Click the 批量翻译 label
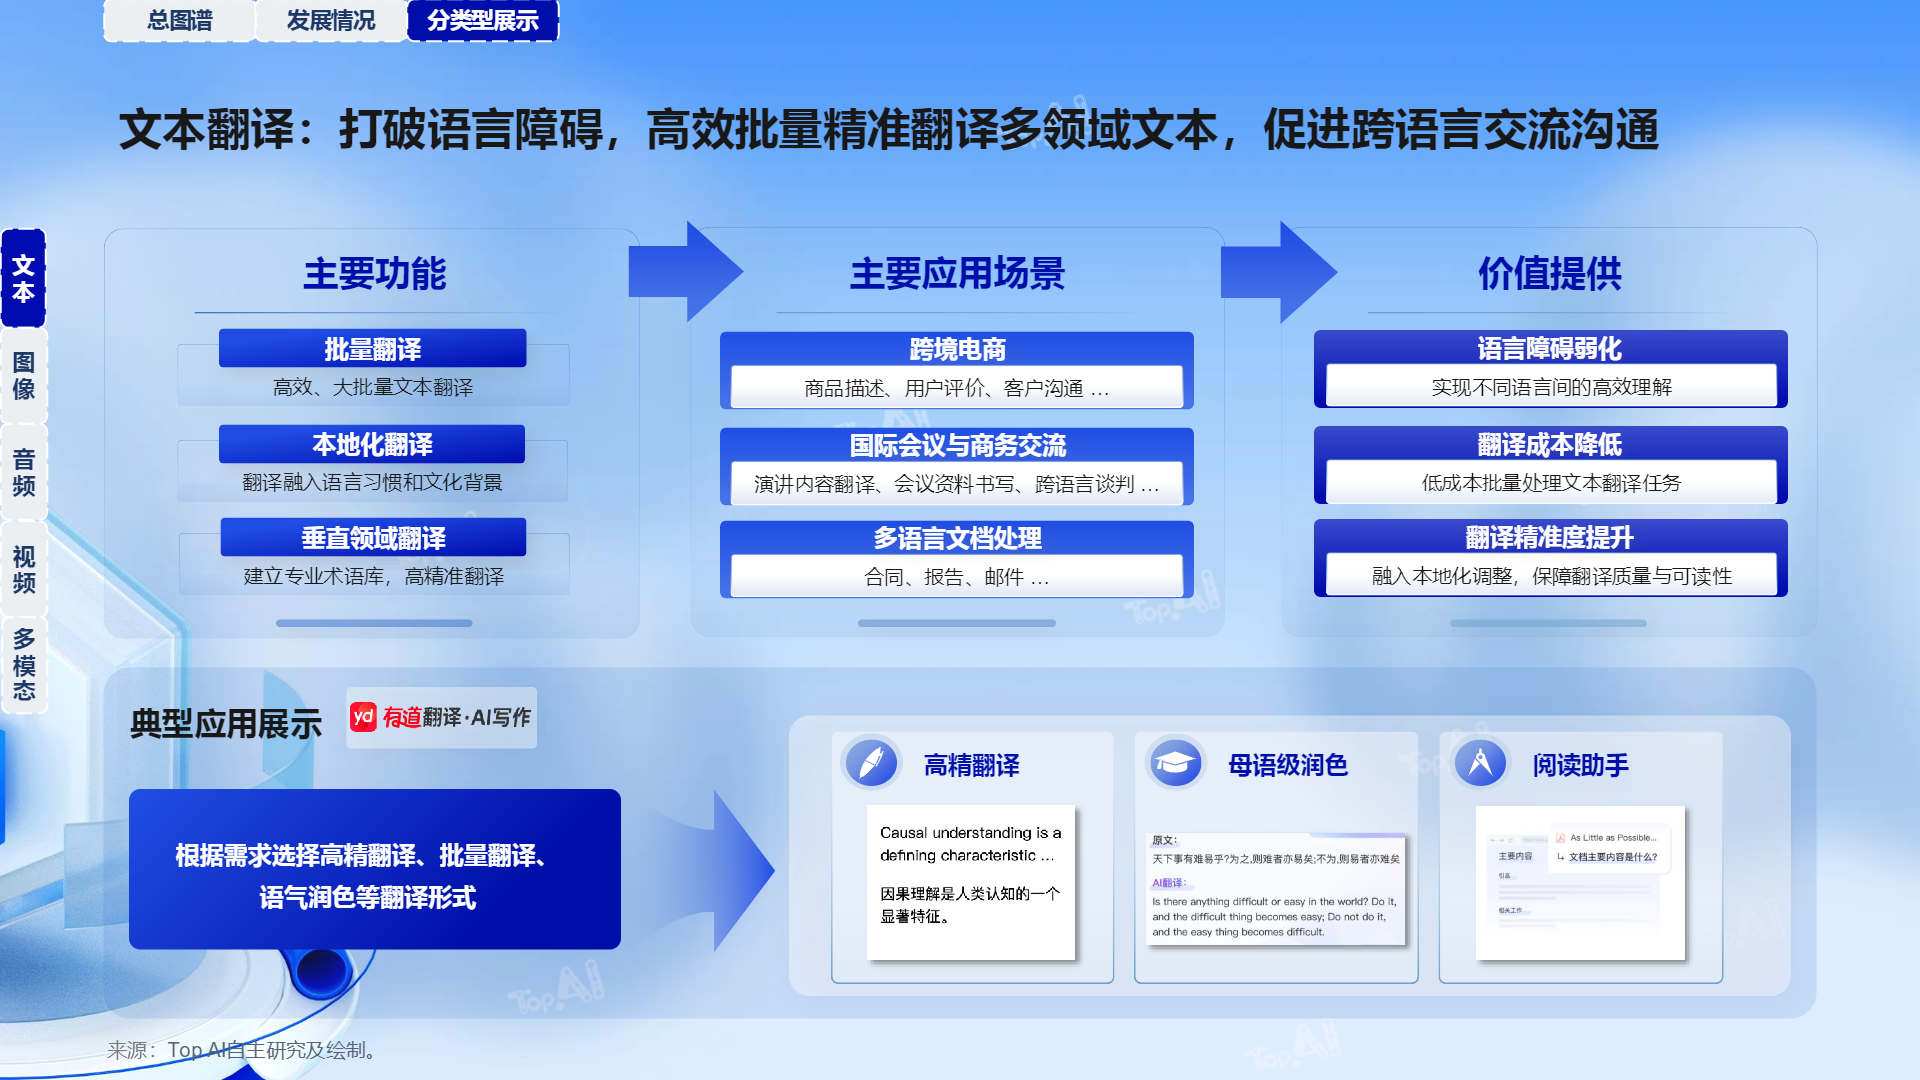 tap(372, 349)
